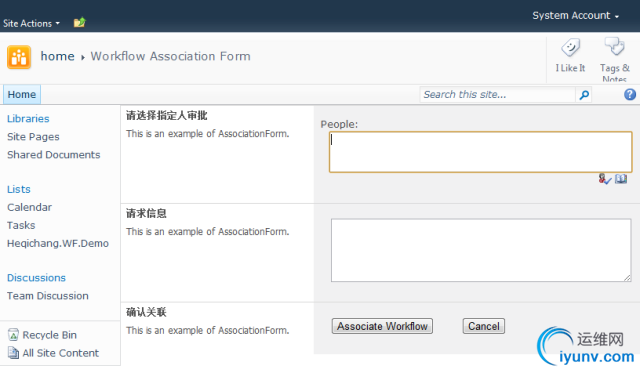This screenshot has height=373, width=640.
Task: Click into the Search this site field
Action: point(498,95)
